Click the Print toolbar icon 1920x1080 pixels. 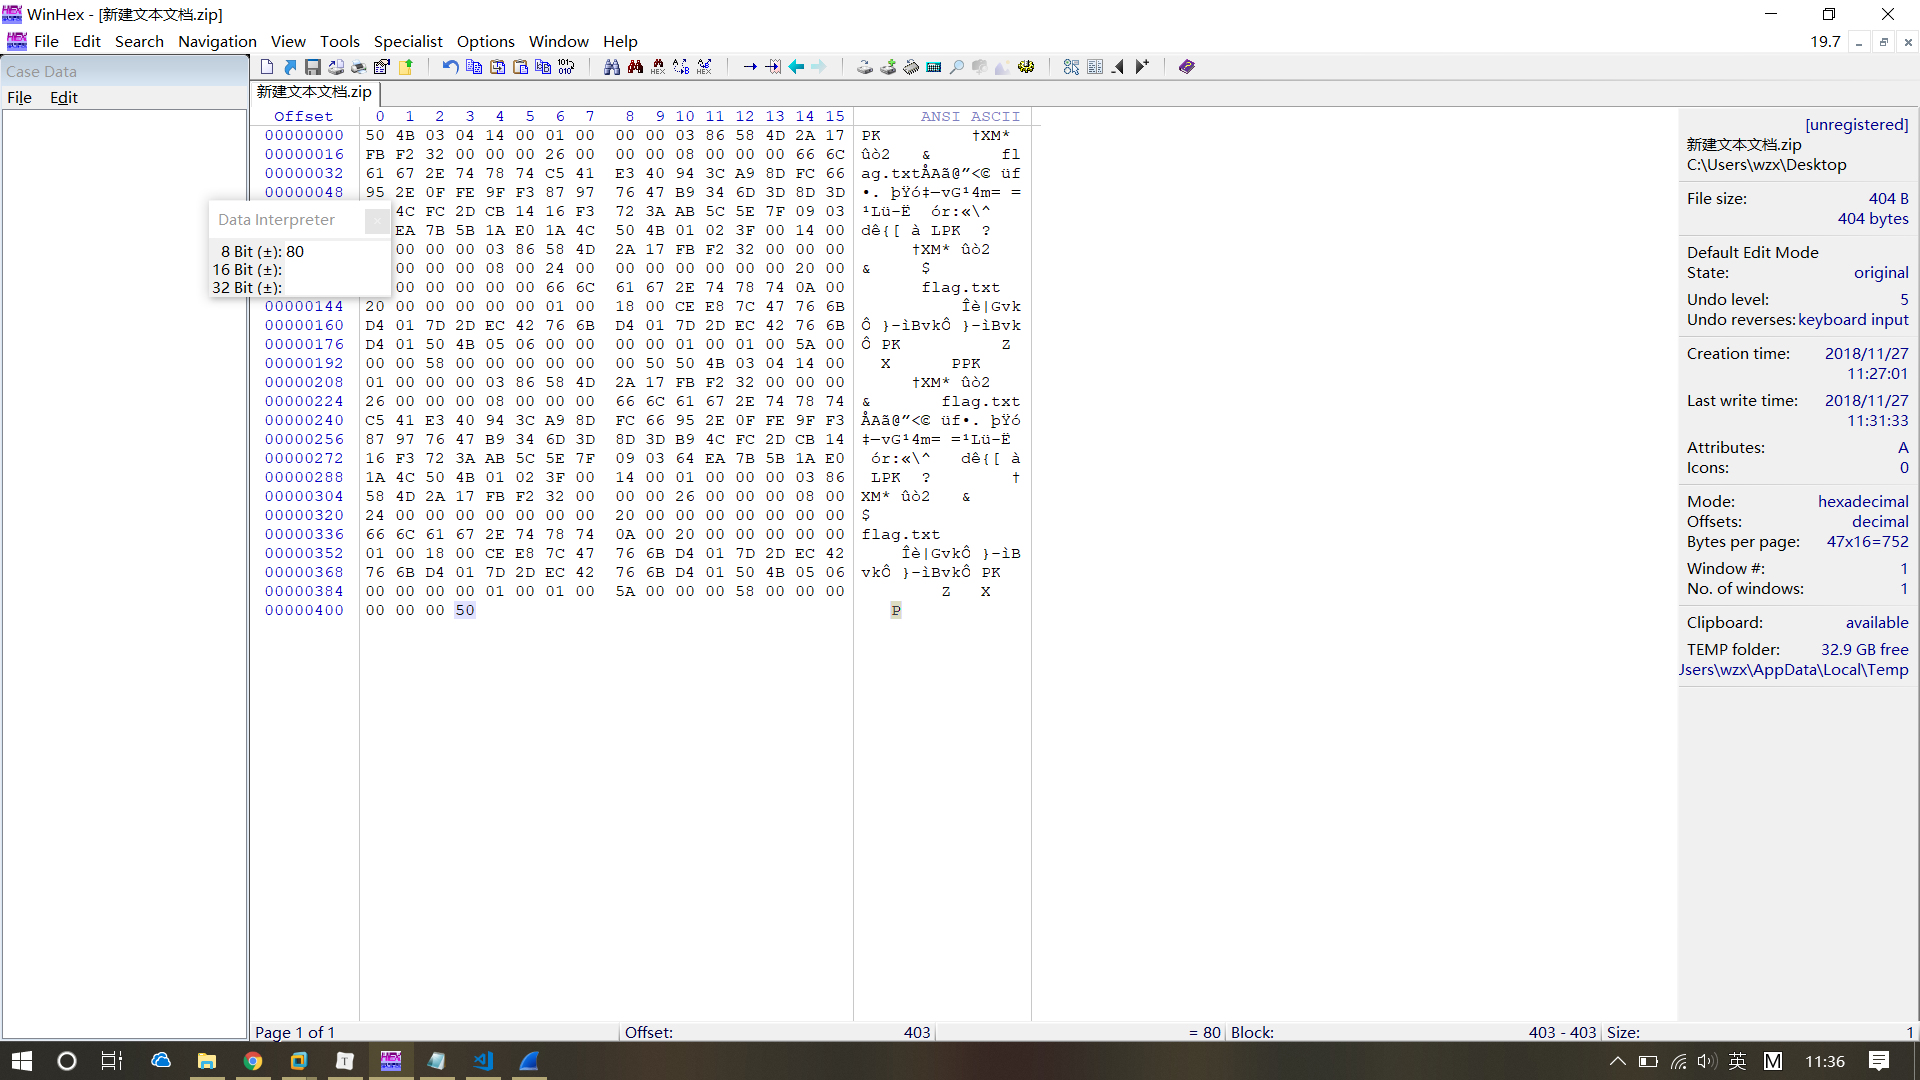coord(358,67)
